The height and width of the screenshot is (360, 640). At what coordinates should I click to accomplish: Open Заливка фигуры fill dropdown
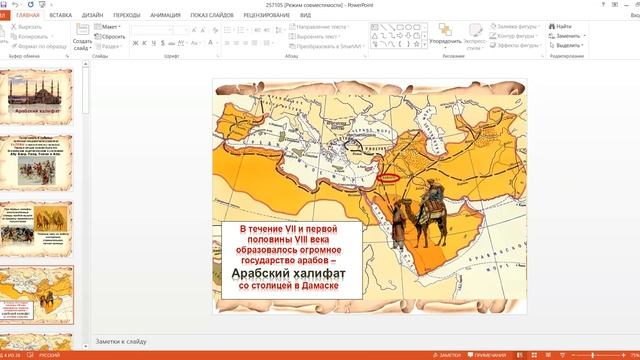click(x=516, y=27)
